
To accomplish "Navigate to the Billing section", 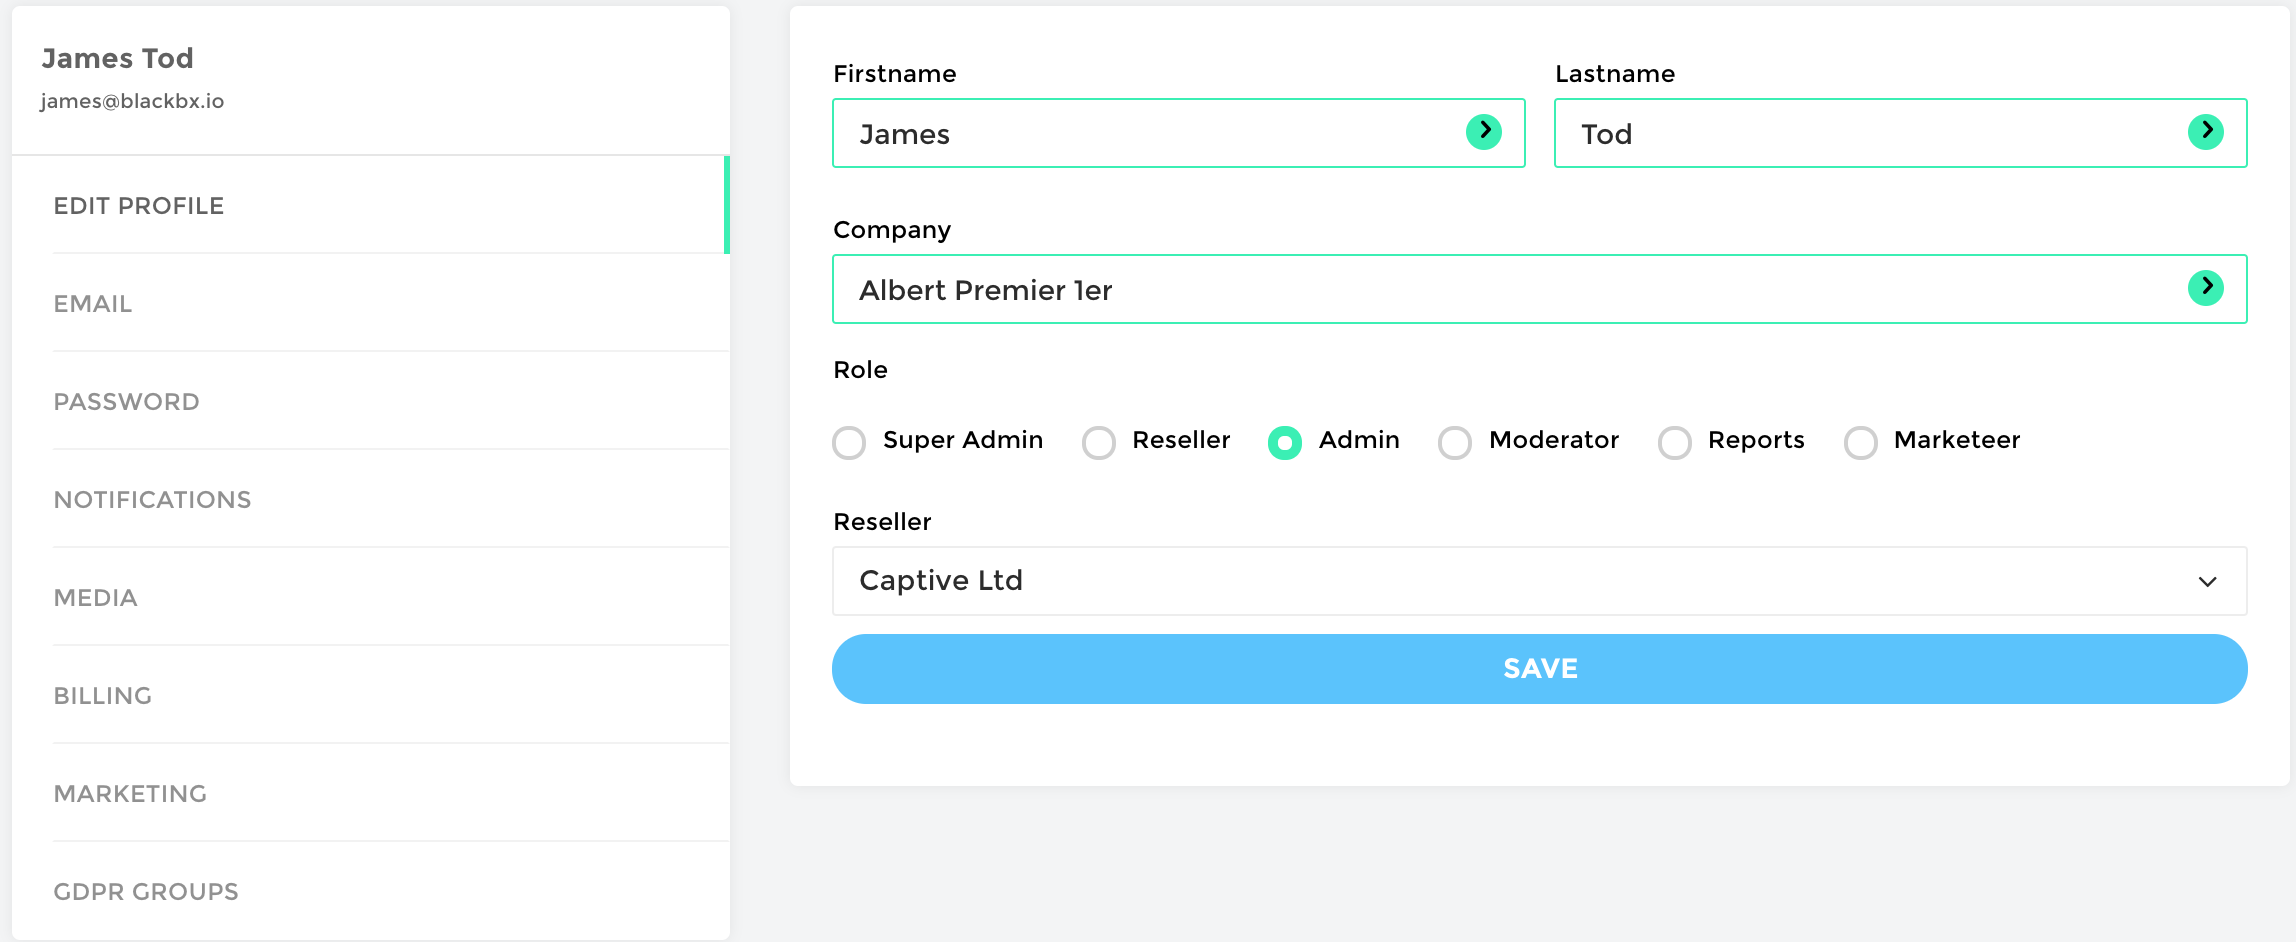I will pyautogui.click(x=102, y=696).
